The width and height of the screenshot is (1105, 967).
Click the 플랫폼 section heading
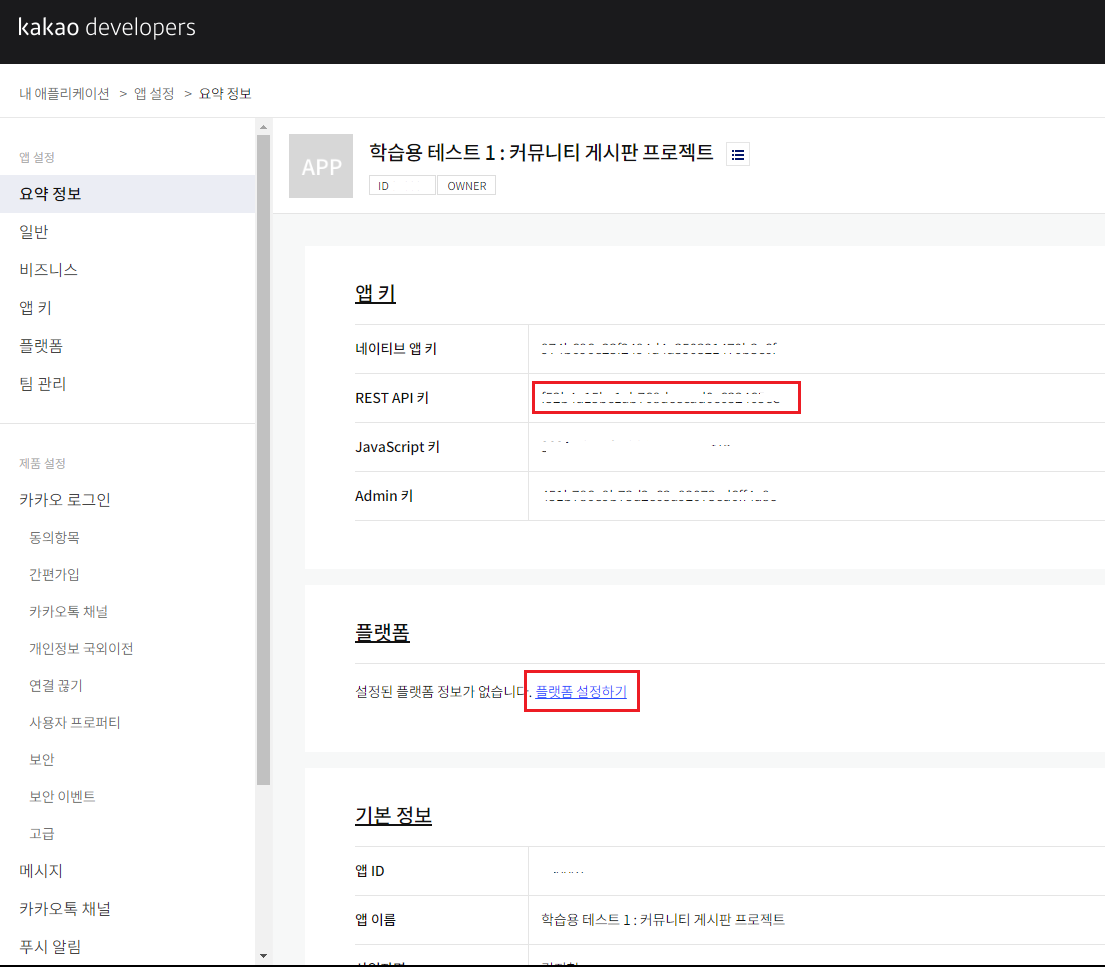[x=383, y=632]
